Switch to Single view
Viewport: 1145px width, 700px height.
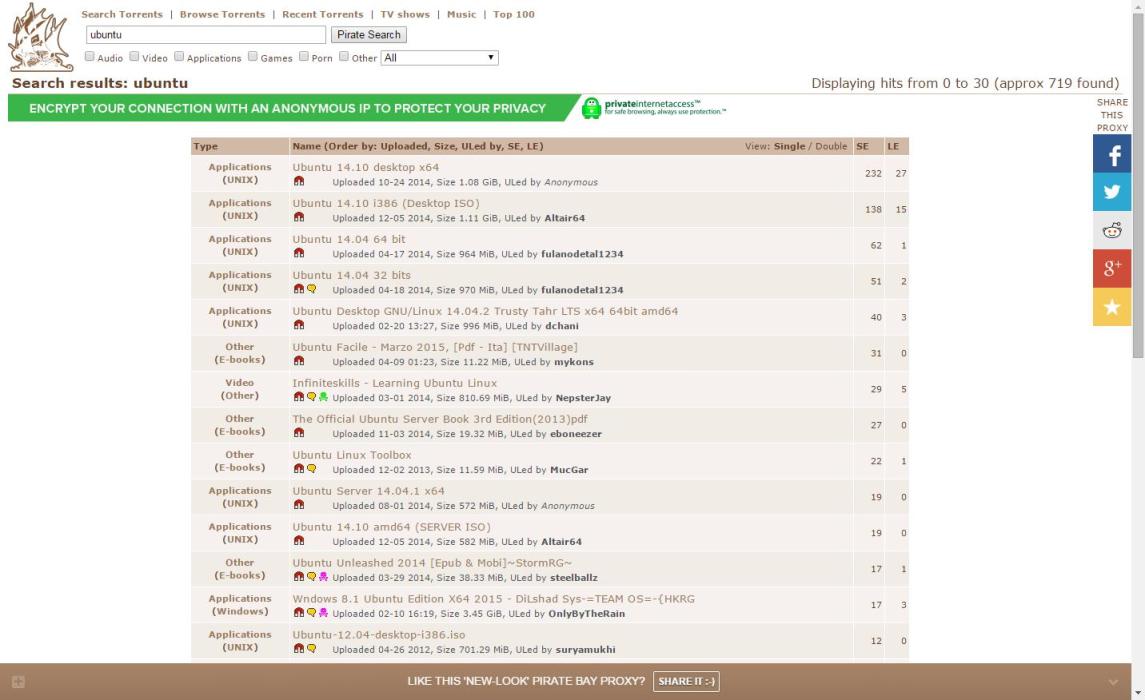pos(789,146)
